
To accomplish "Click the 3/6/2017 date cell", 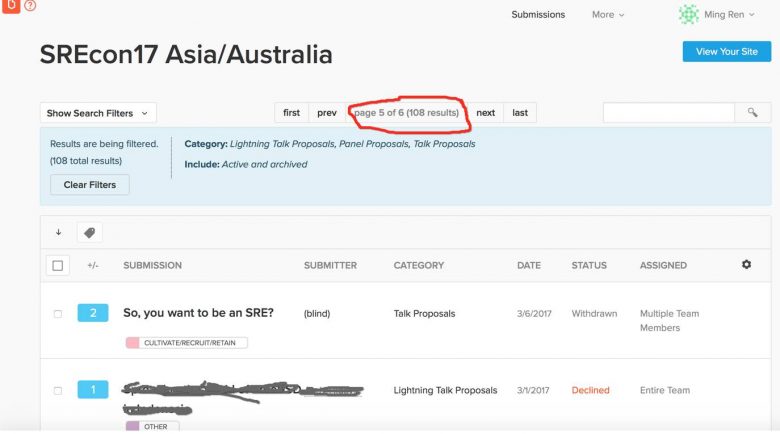I will [534, 314].
